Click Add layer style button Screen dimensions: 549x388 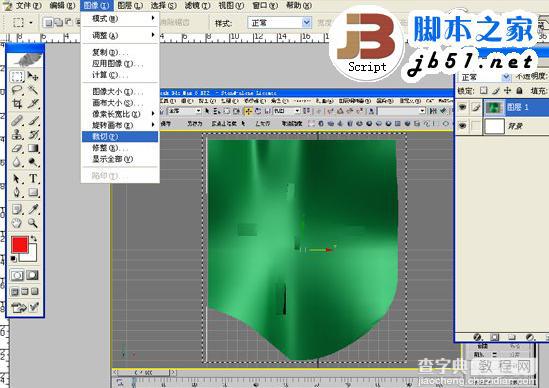[x=477, y=337]
